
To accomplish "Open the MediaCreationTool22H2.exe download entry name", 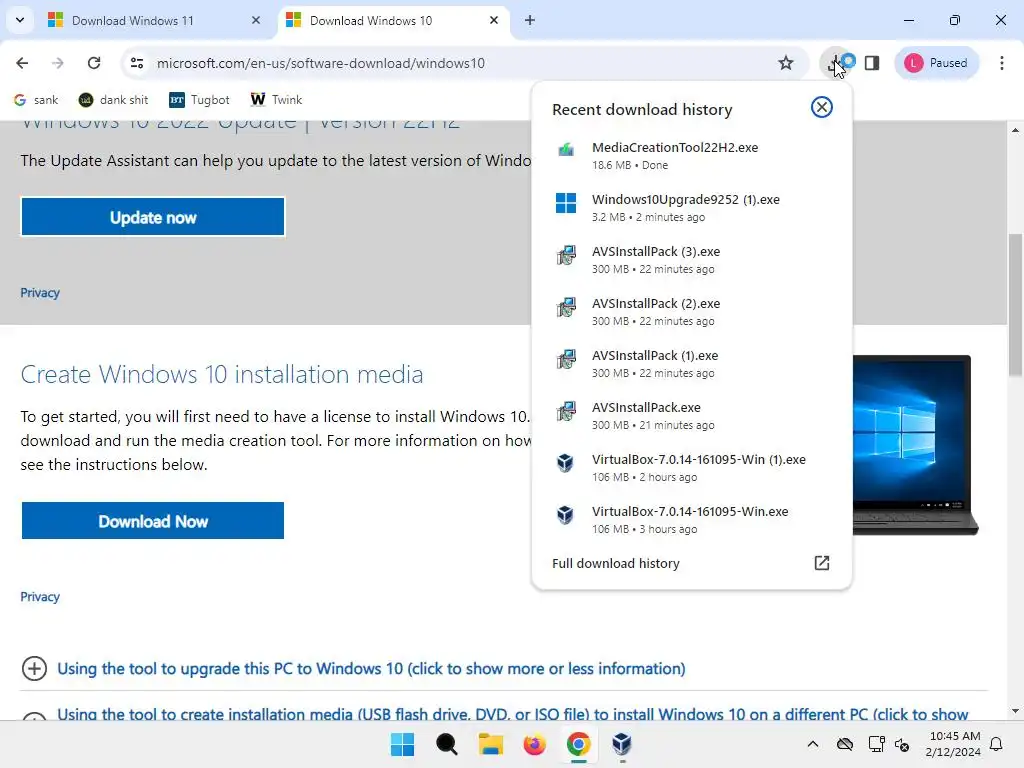I will point(675,148).
